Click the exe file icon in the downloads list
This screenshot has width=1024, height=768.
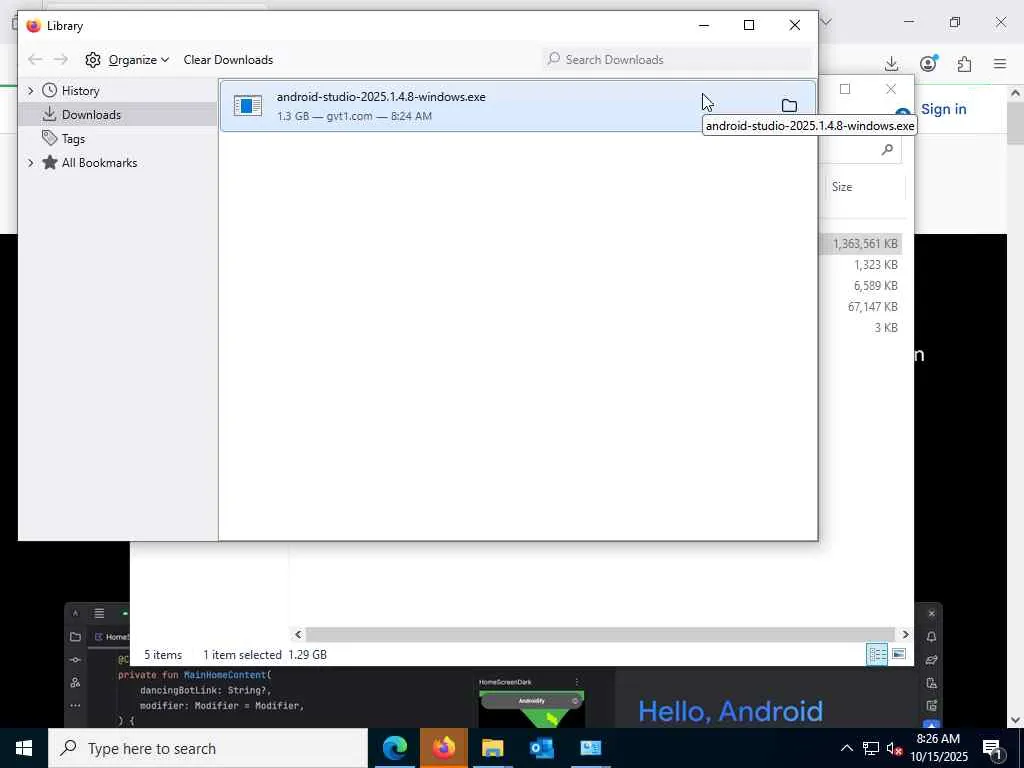[248, 106]
